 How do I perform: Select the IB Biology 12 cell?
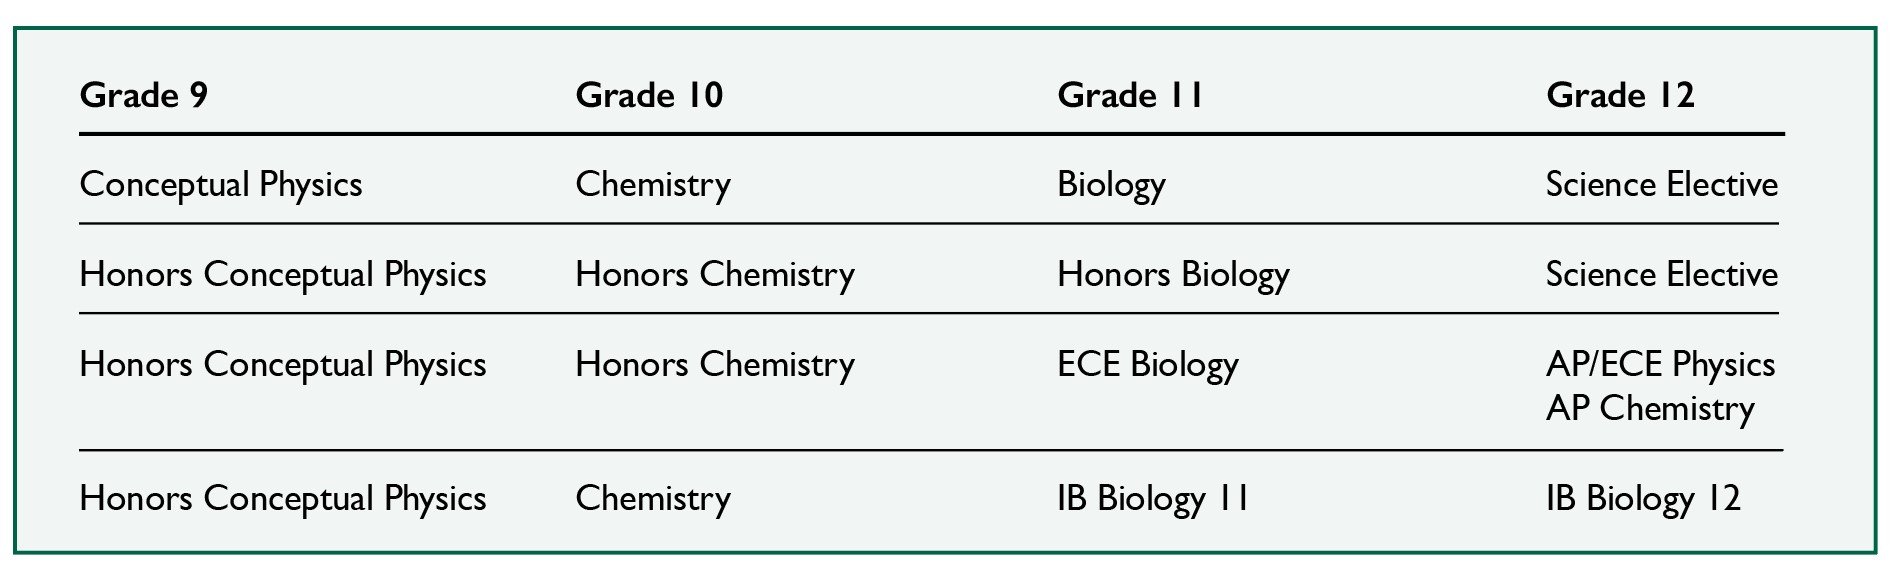pyautogui.click(x=1643, y=499)
